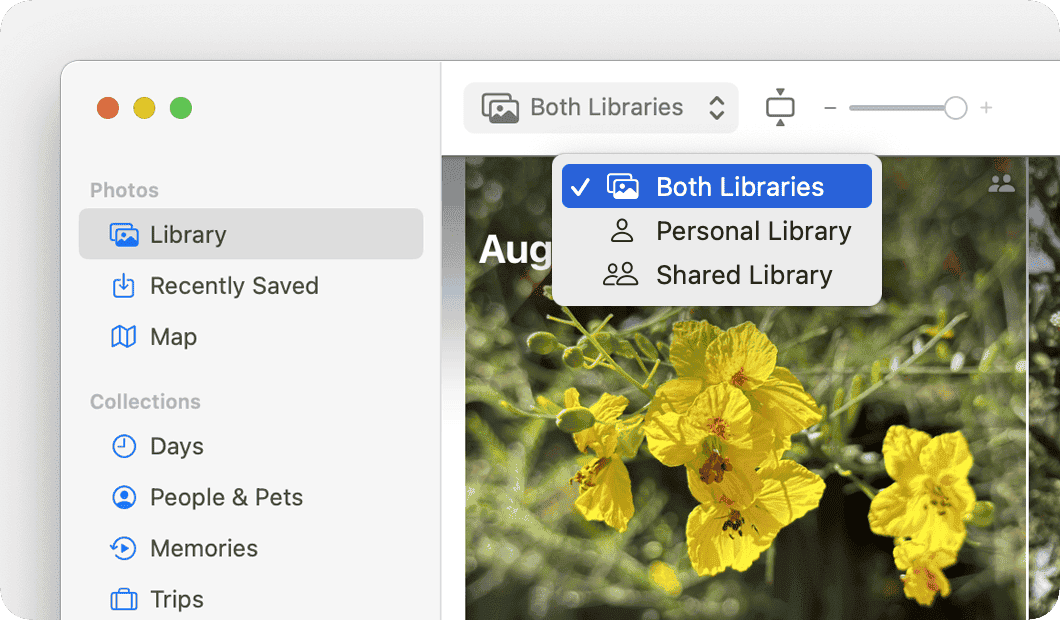1060x620 pixels.
Task: Click the Recently Saved icon
Action: pyautogui.click(x=124, y=286)
